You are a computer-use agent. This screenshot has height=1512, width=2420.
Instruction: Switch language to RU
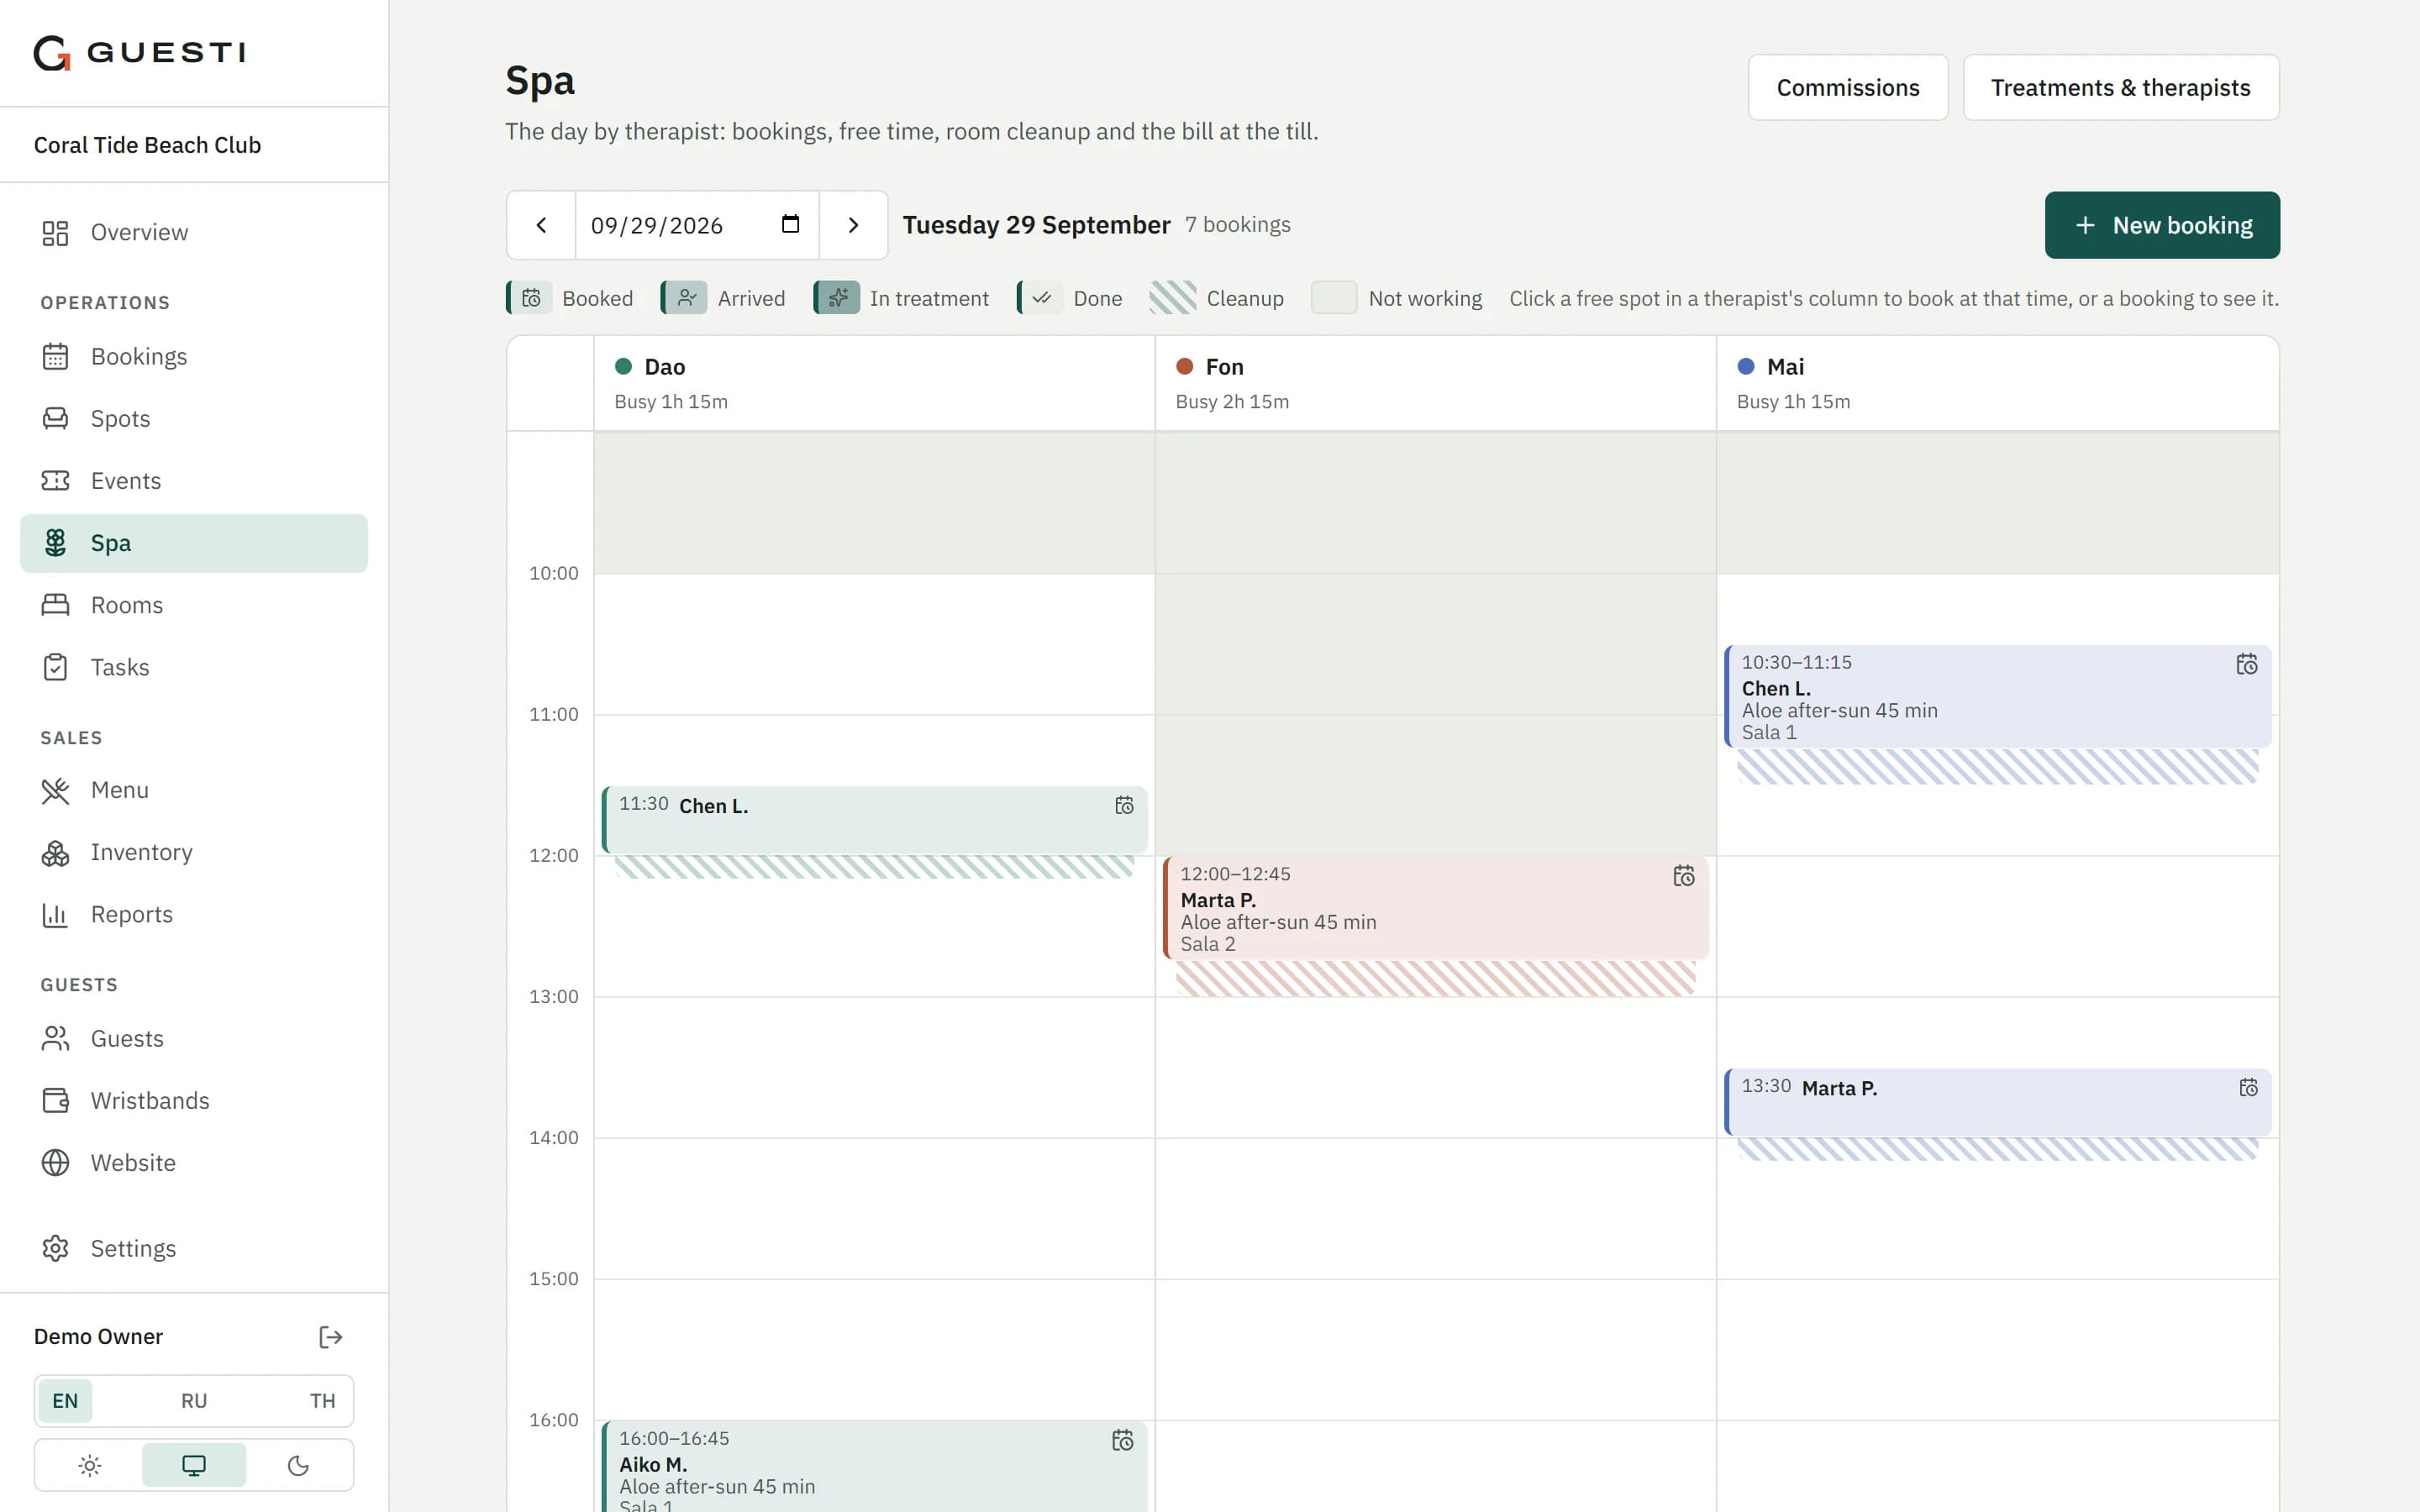tap(194, 1400)
